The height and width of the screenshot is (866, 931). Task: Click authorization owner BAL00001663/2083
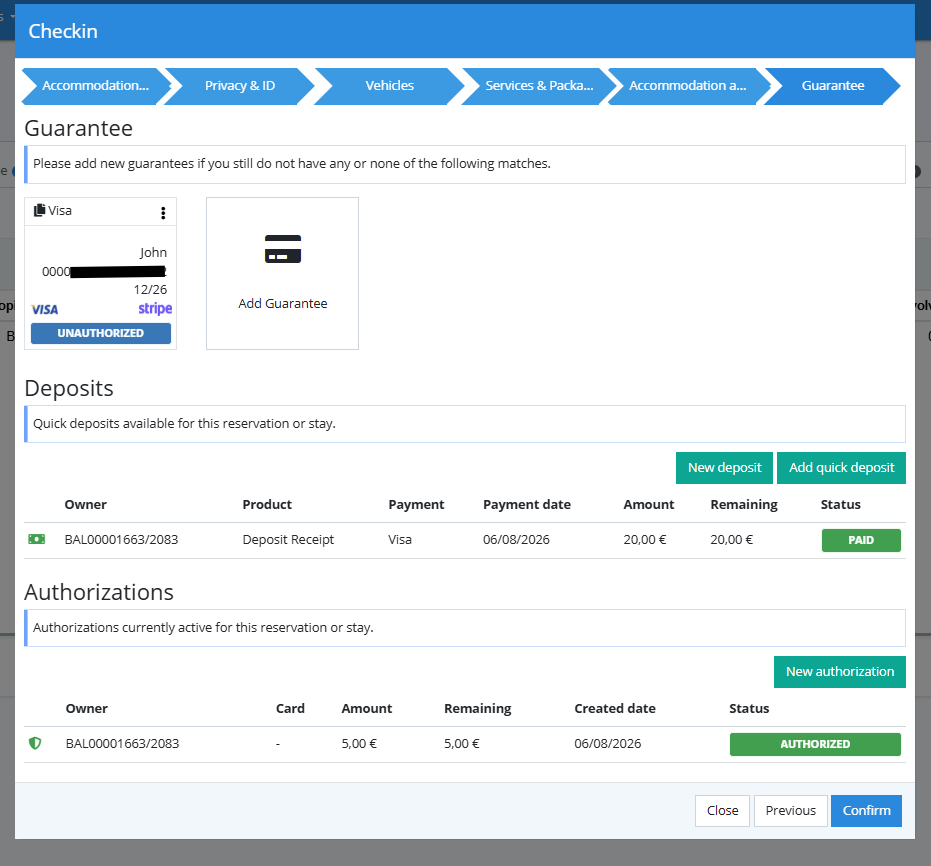[x=122, y=744]
